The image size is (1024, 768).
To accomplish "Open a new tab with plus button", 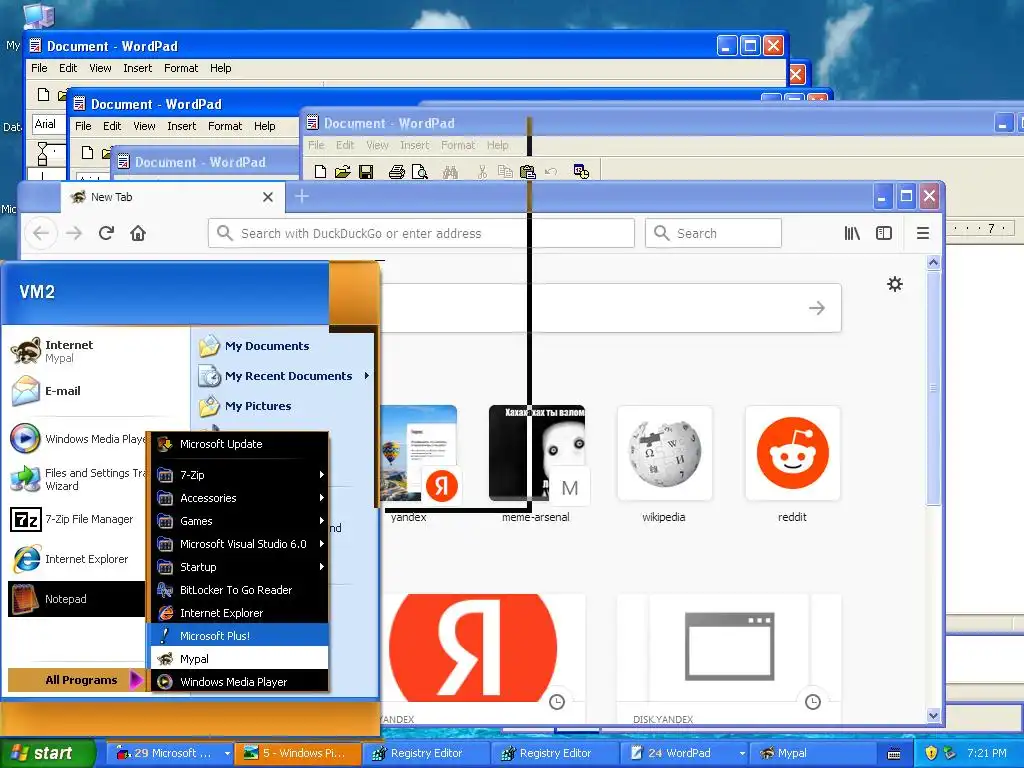I will [302, 196].
